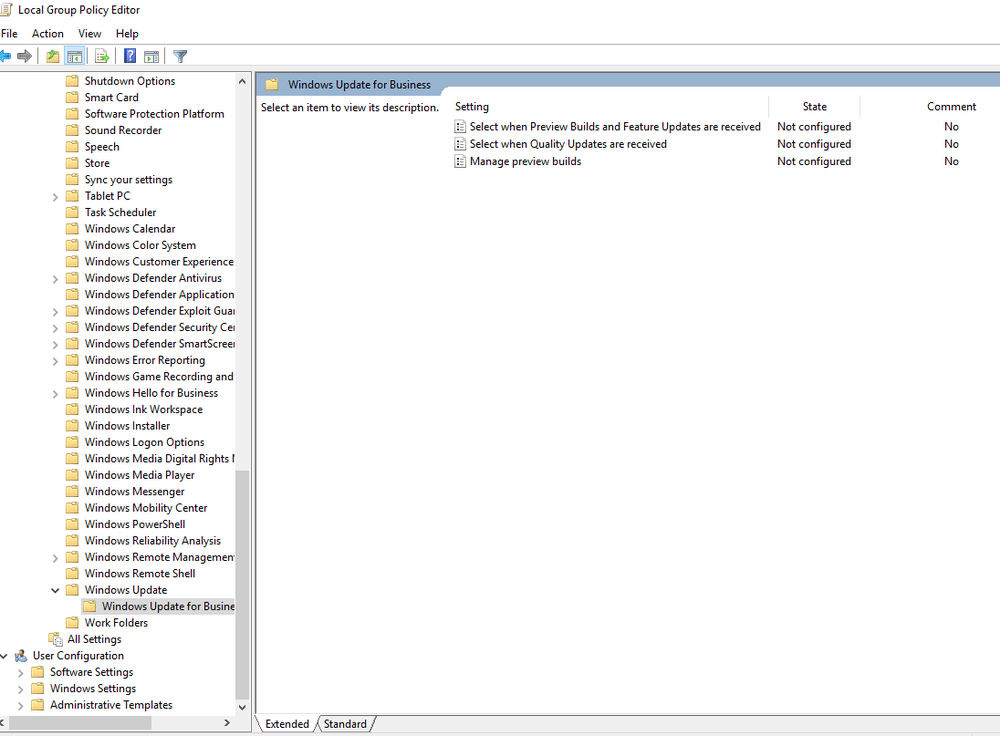Click the Up One Level toolbar icon

tap(53, 56)
